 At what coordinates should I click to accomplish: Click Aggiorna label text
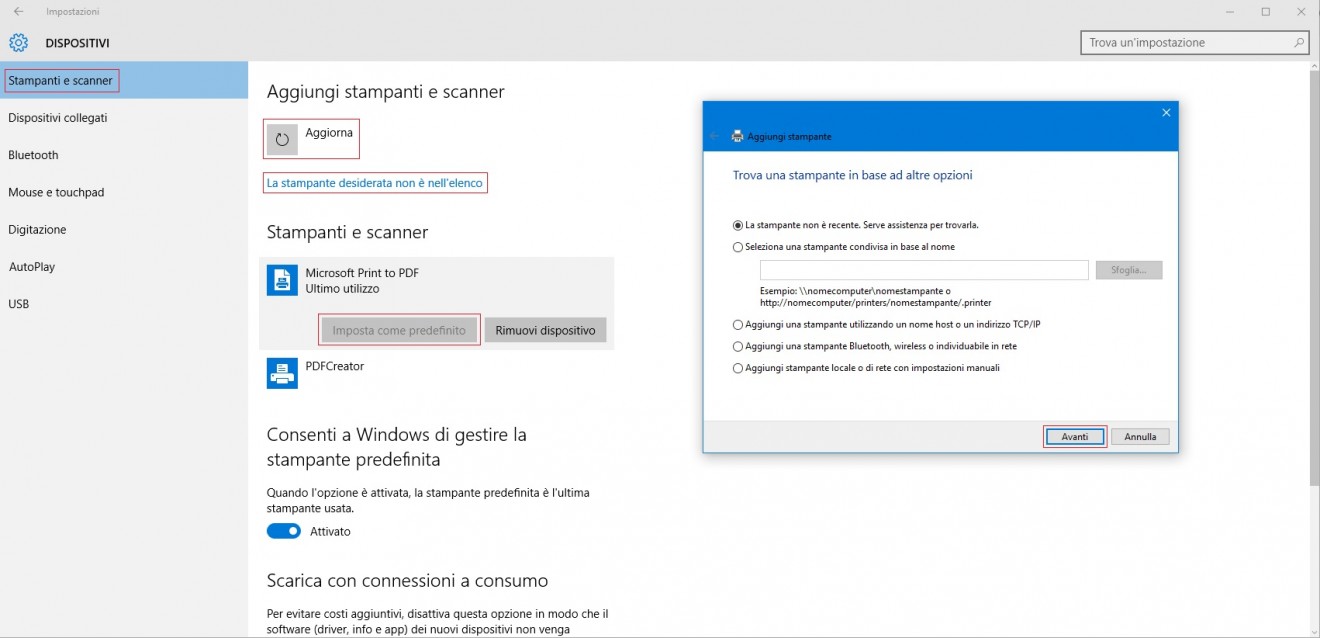tap(329, 133)
